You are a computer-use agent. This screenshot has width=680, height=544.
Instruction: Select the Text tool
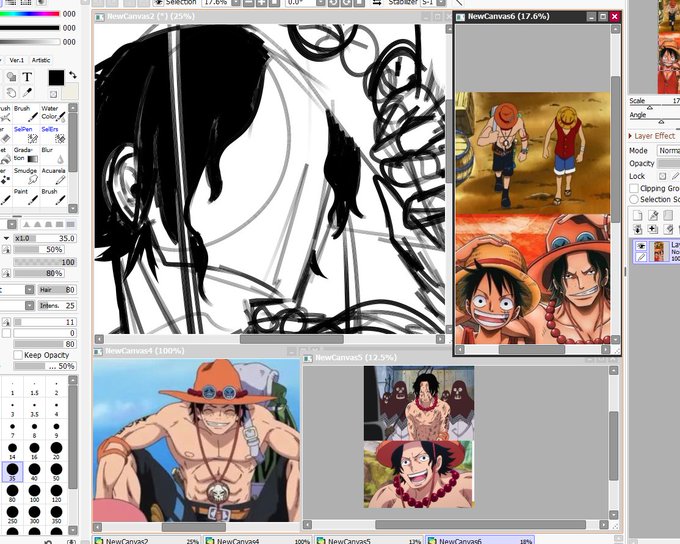click(27, 77)
